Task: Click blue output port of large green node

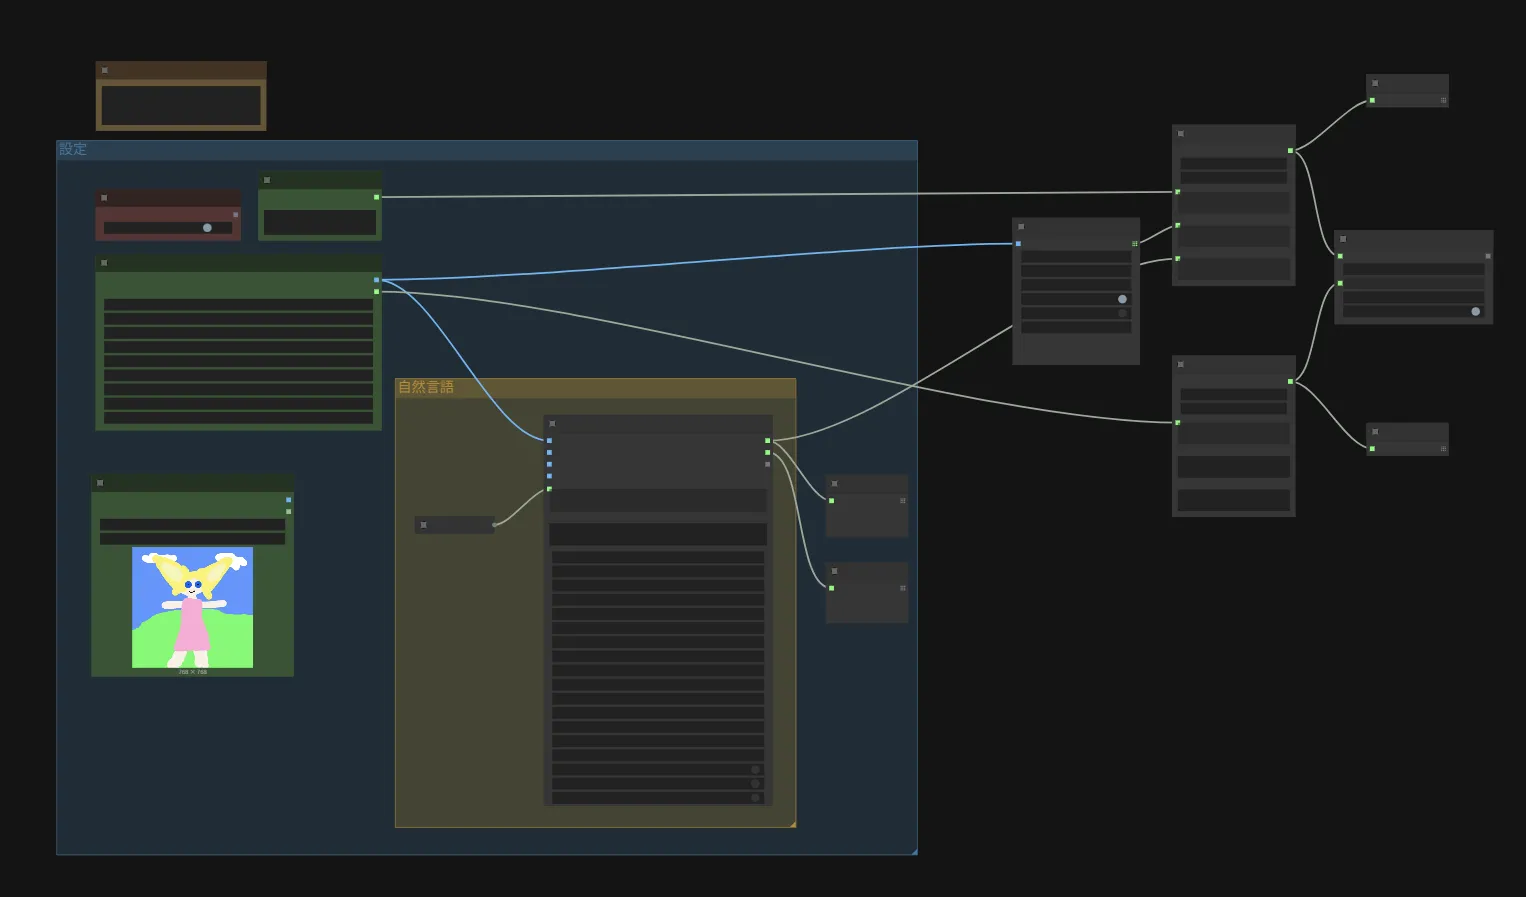Action: tap(376, 280)
